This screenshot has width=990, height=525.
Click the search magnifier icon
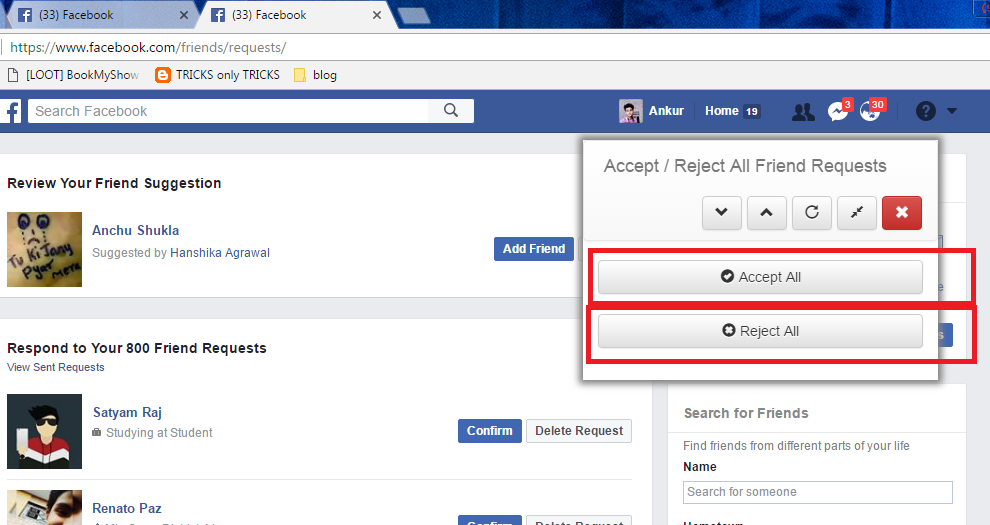451,110
